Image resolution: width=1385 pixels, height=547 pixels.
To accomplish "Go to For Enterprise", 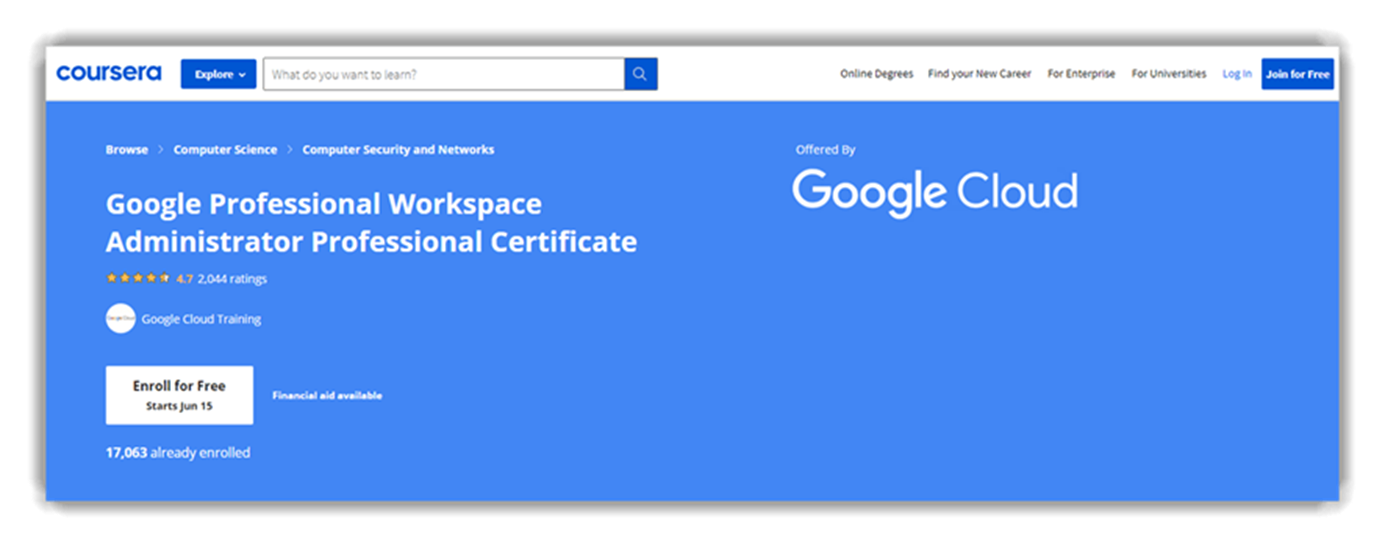I will [x=1081, y=74].
